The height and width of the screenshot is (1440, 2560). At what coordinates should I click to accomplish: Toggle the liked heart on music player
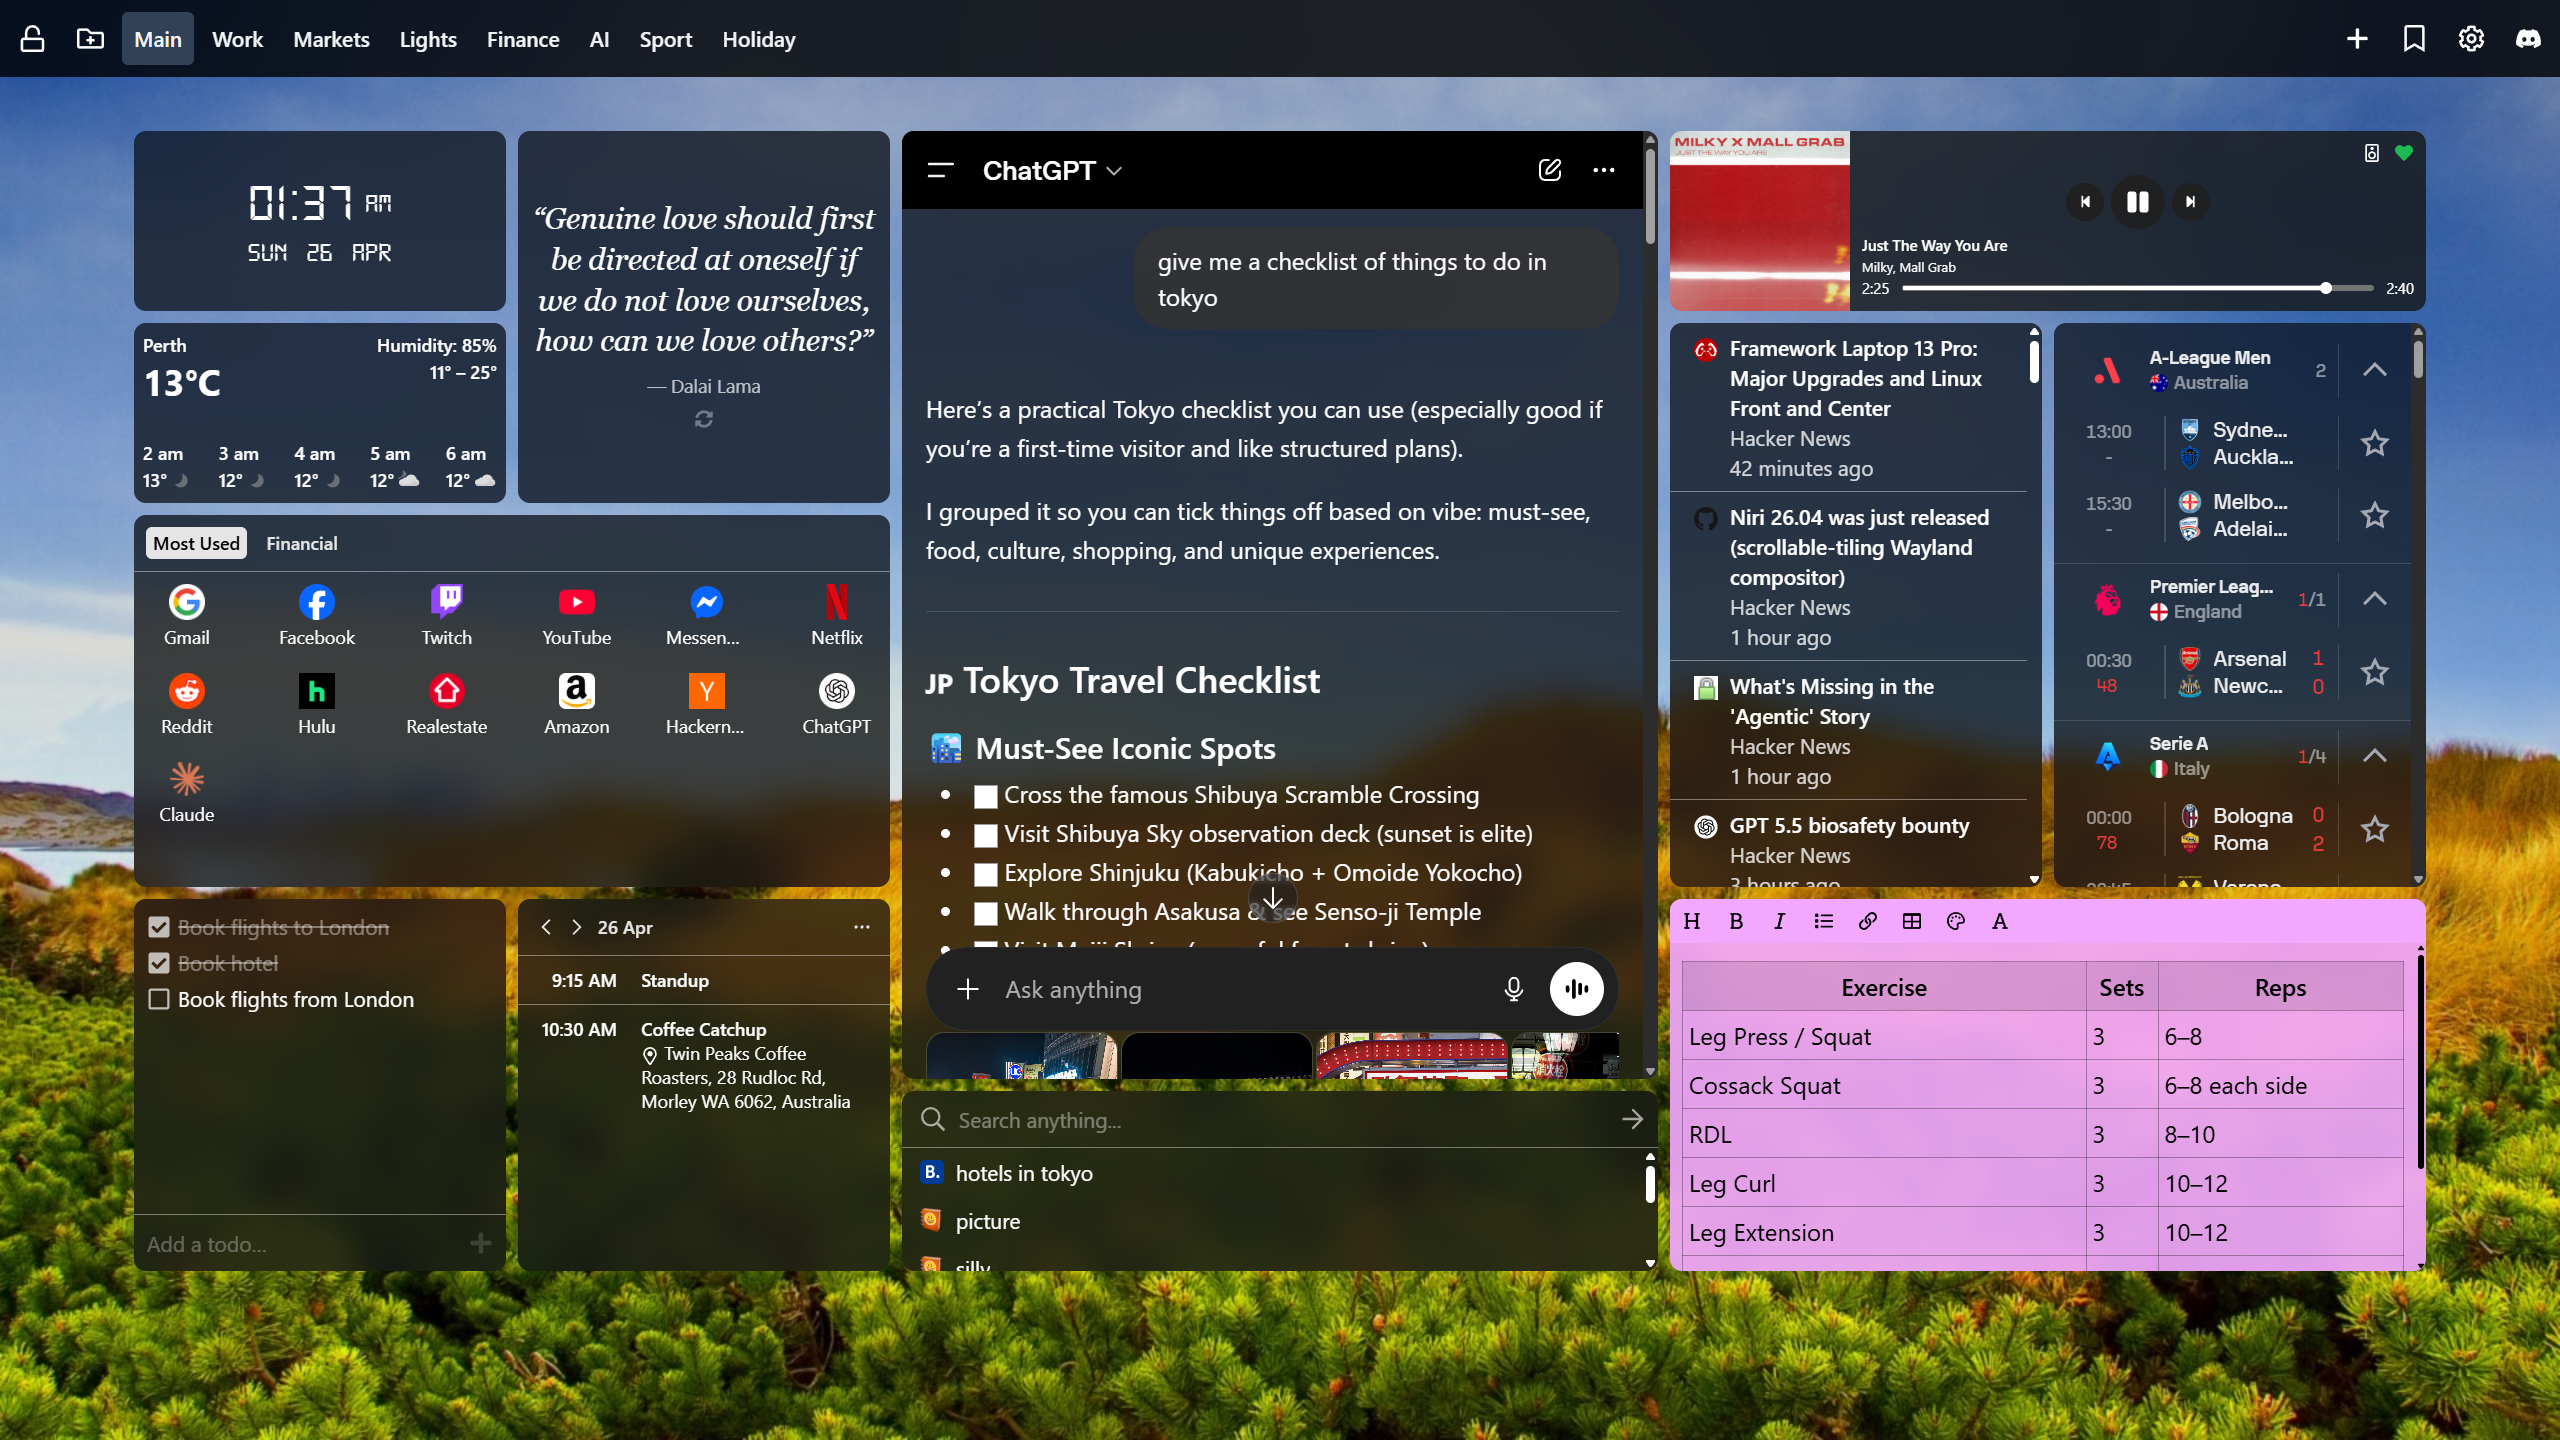point(2404,153)
